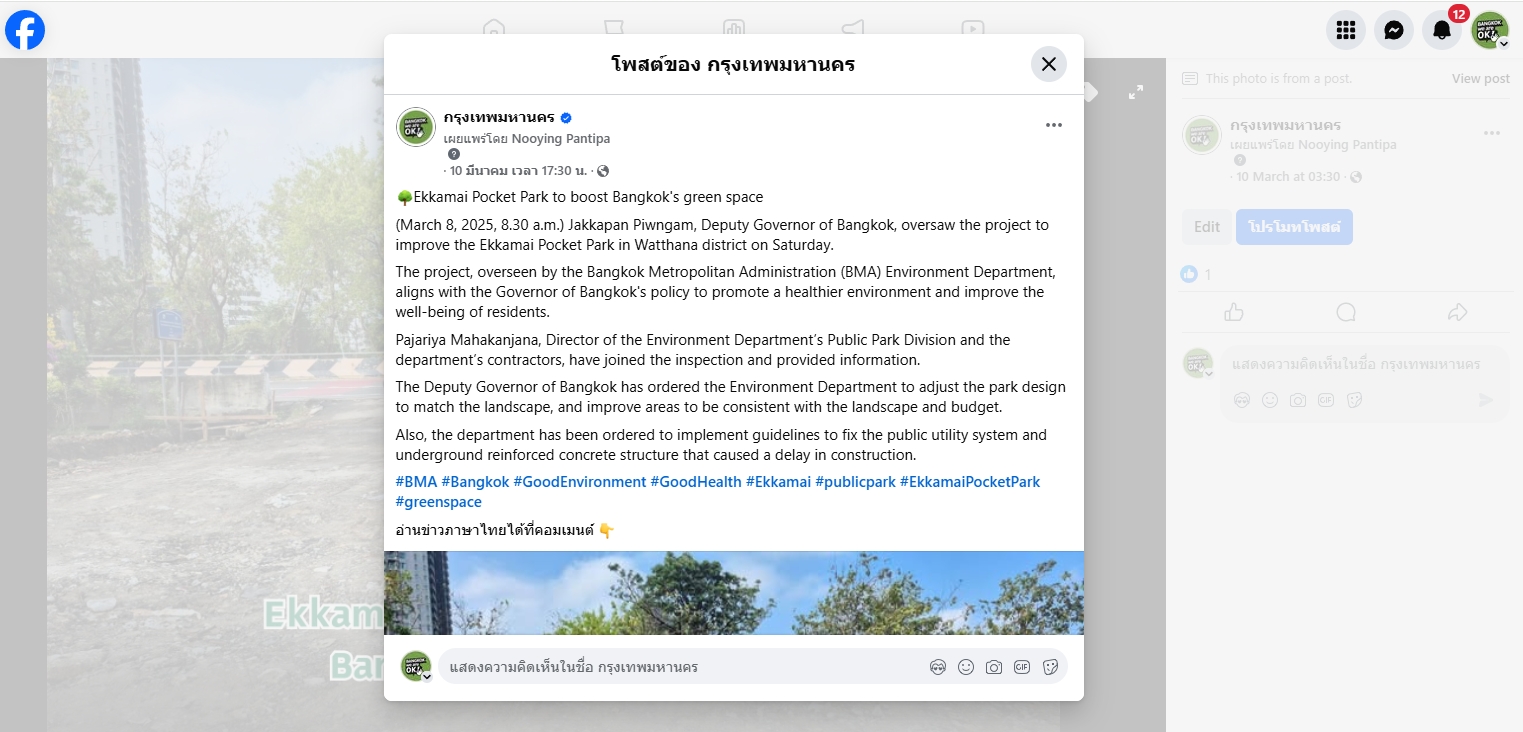The width and height of the screenshot is (1523, 732).
Task: Open the #BMA hashtag
Action: pos(416,482)
